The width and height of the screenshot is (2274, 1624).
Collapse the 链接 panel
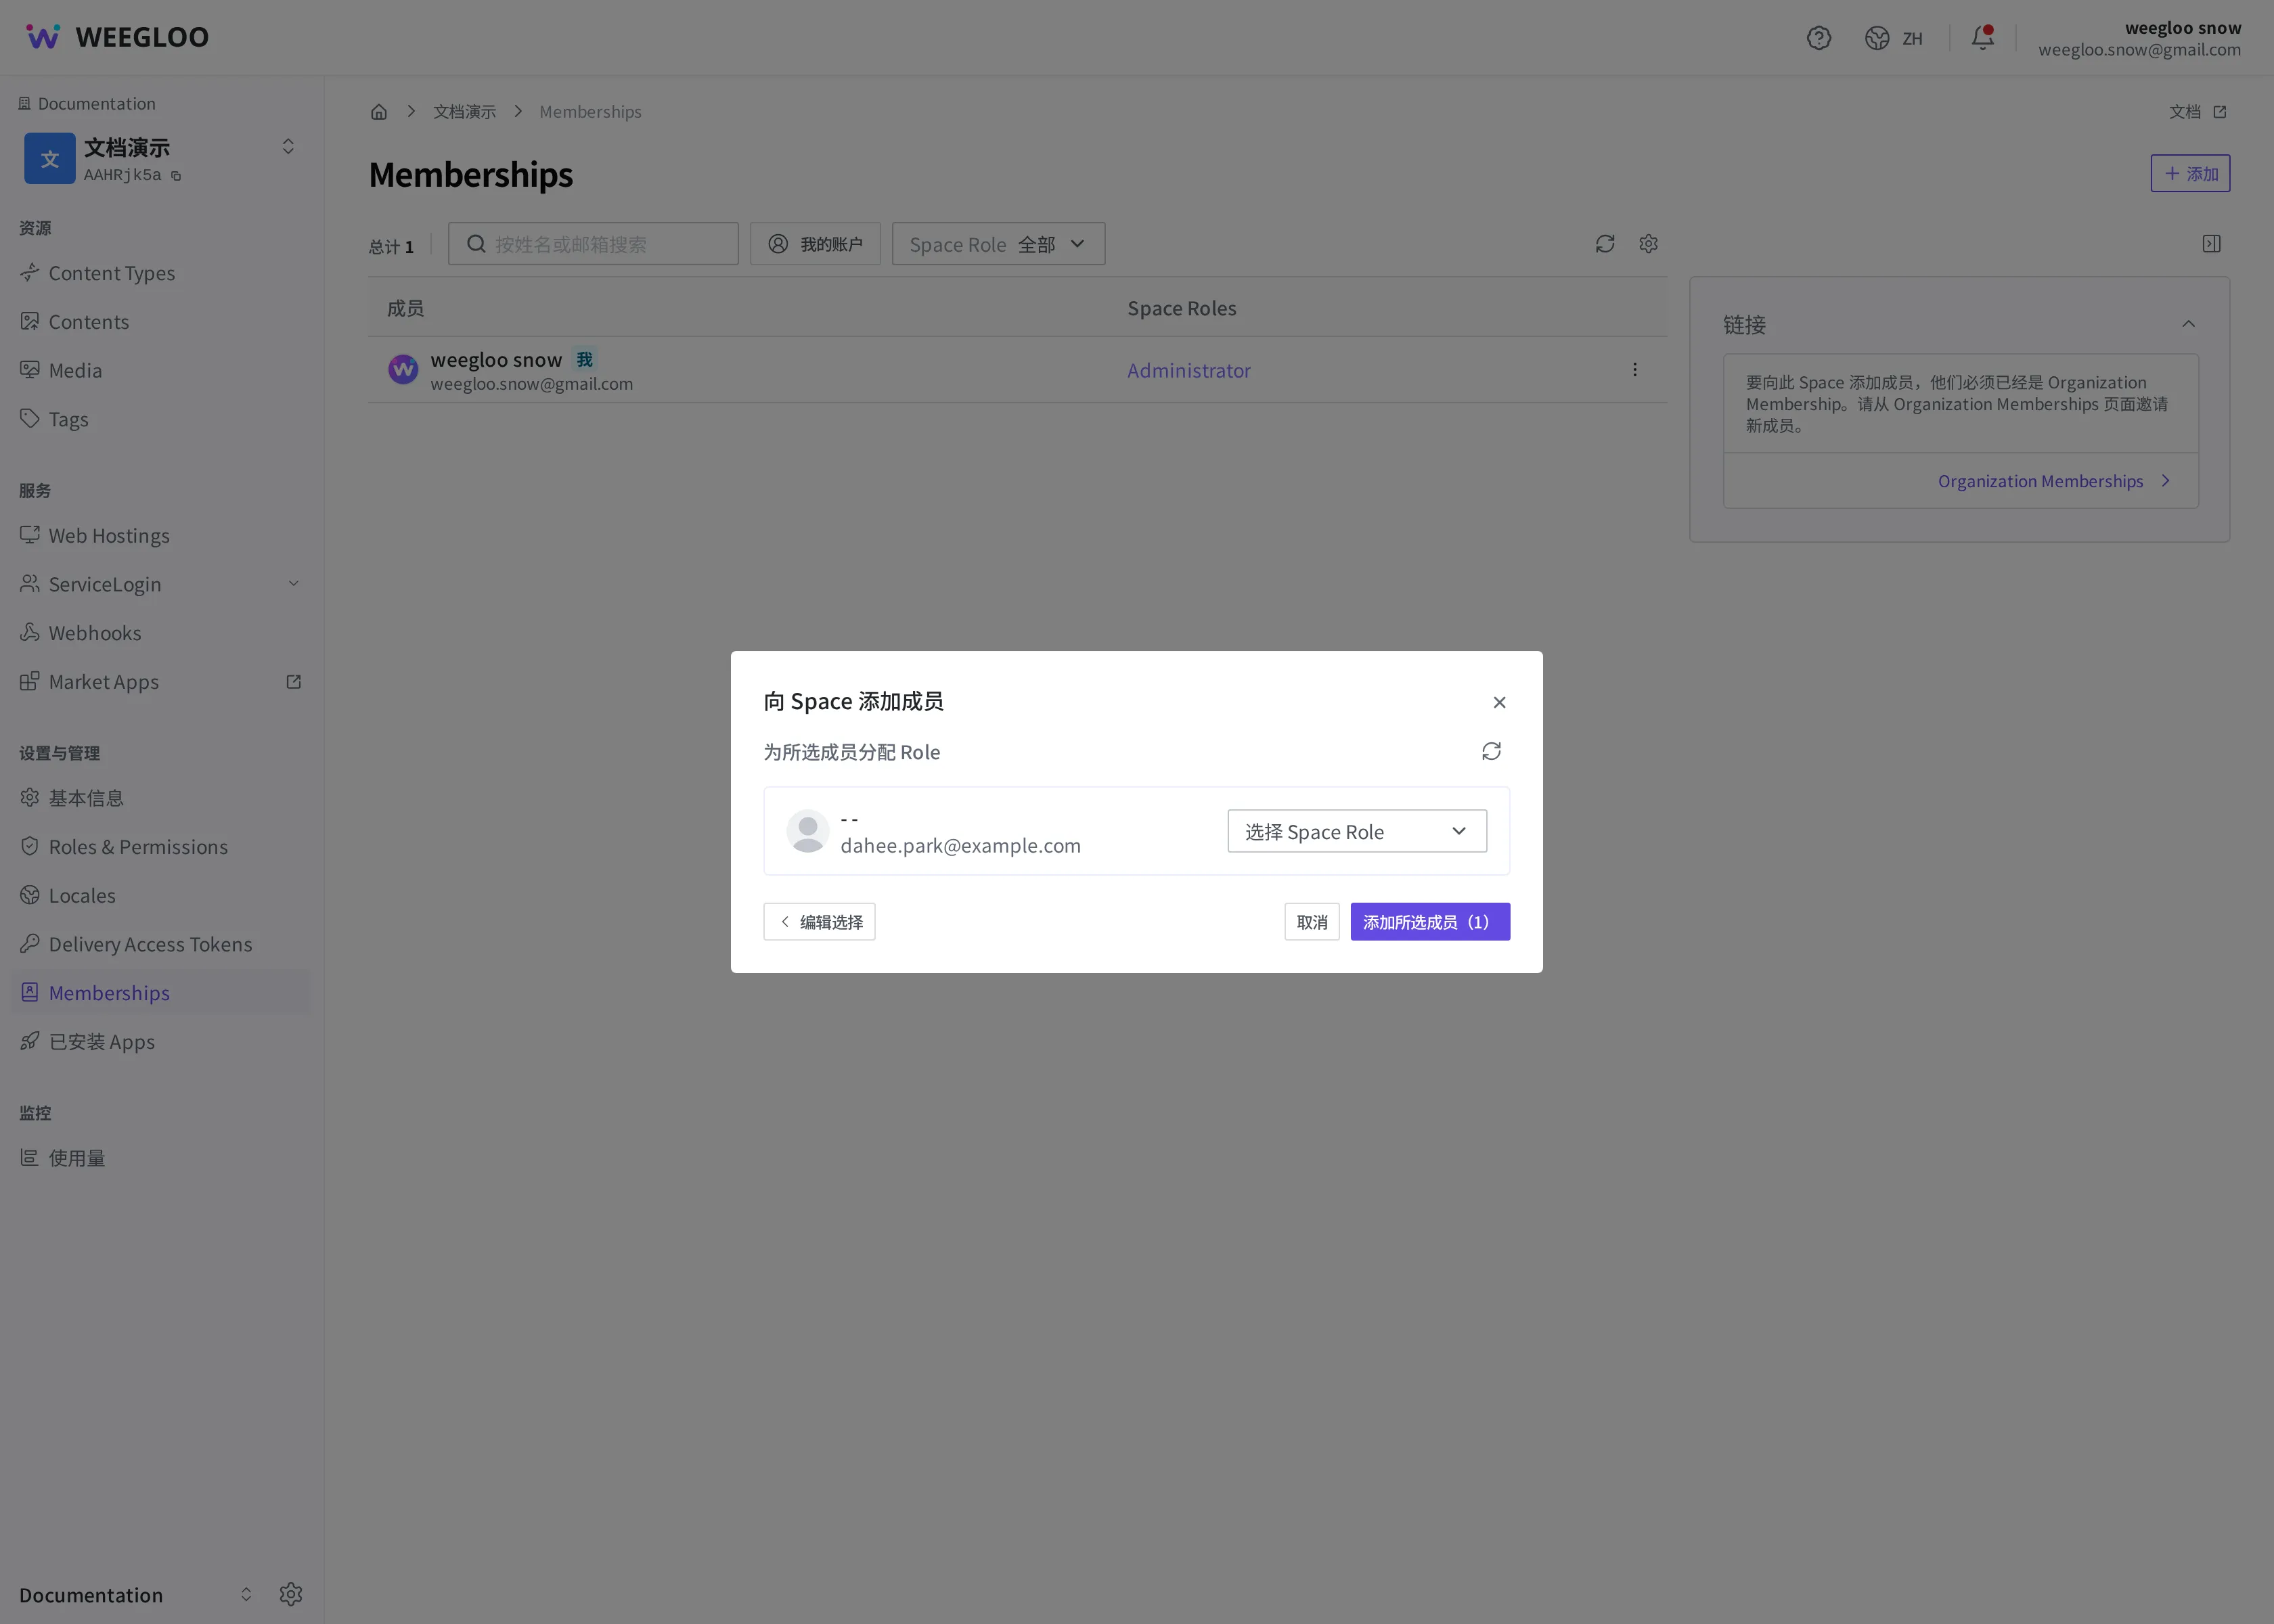point(2188,324)
